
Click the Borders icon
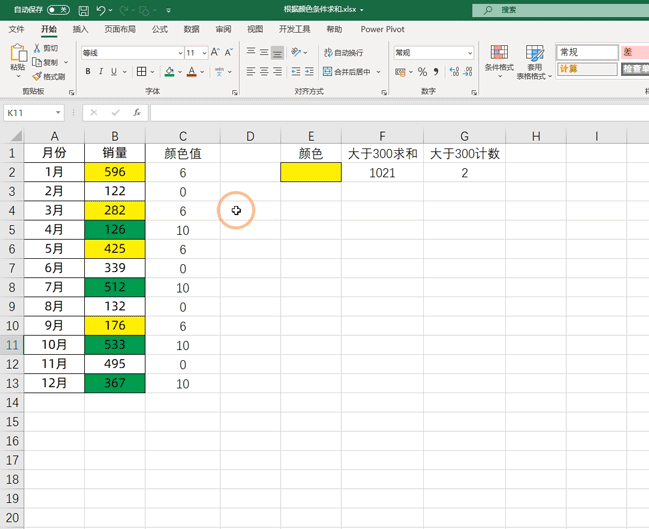(x=142, y=71)
